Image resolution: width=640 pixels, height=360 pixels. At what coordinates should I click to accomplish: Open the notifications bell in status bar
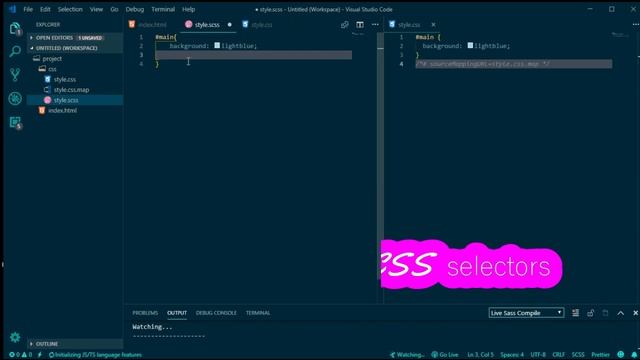[634, 355]
